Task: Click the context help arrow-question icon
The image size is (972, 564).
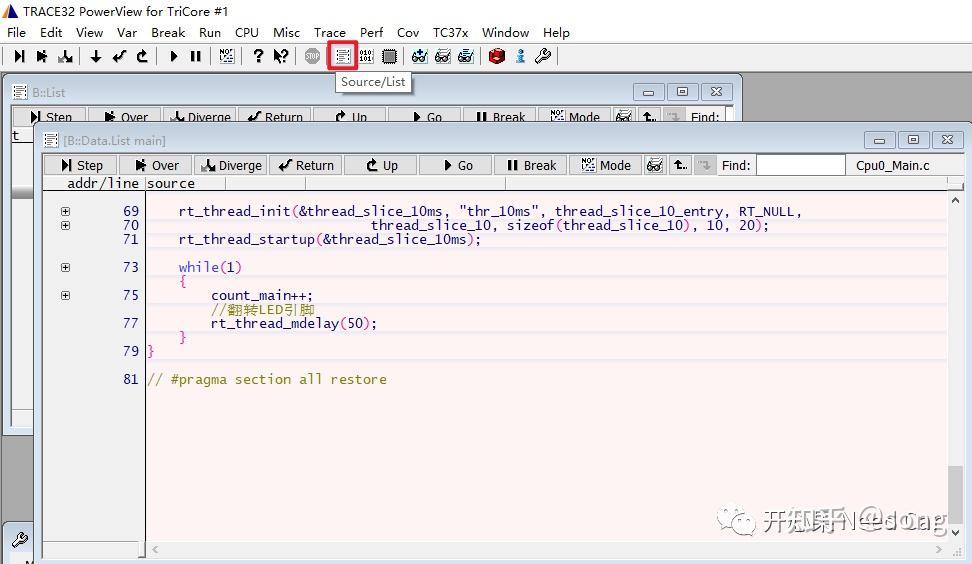Action: [281, 56]
